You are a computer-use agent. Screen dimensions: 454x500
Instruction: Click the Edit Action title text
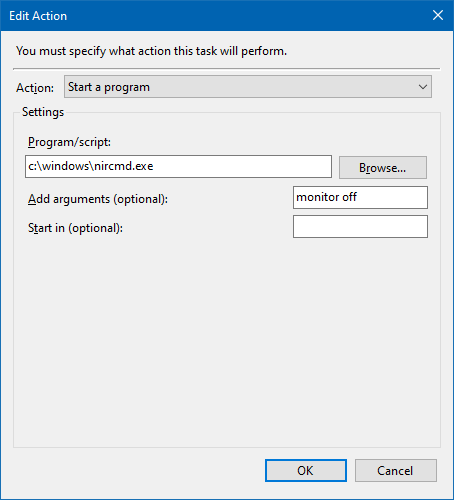pos(38,16)
